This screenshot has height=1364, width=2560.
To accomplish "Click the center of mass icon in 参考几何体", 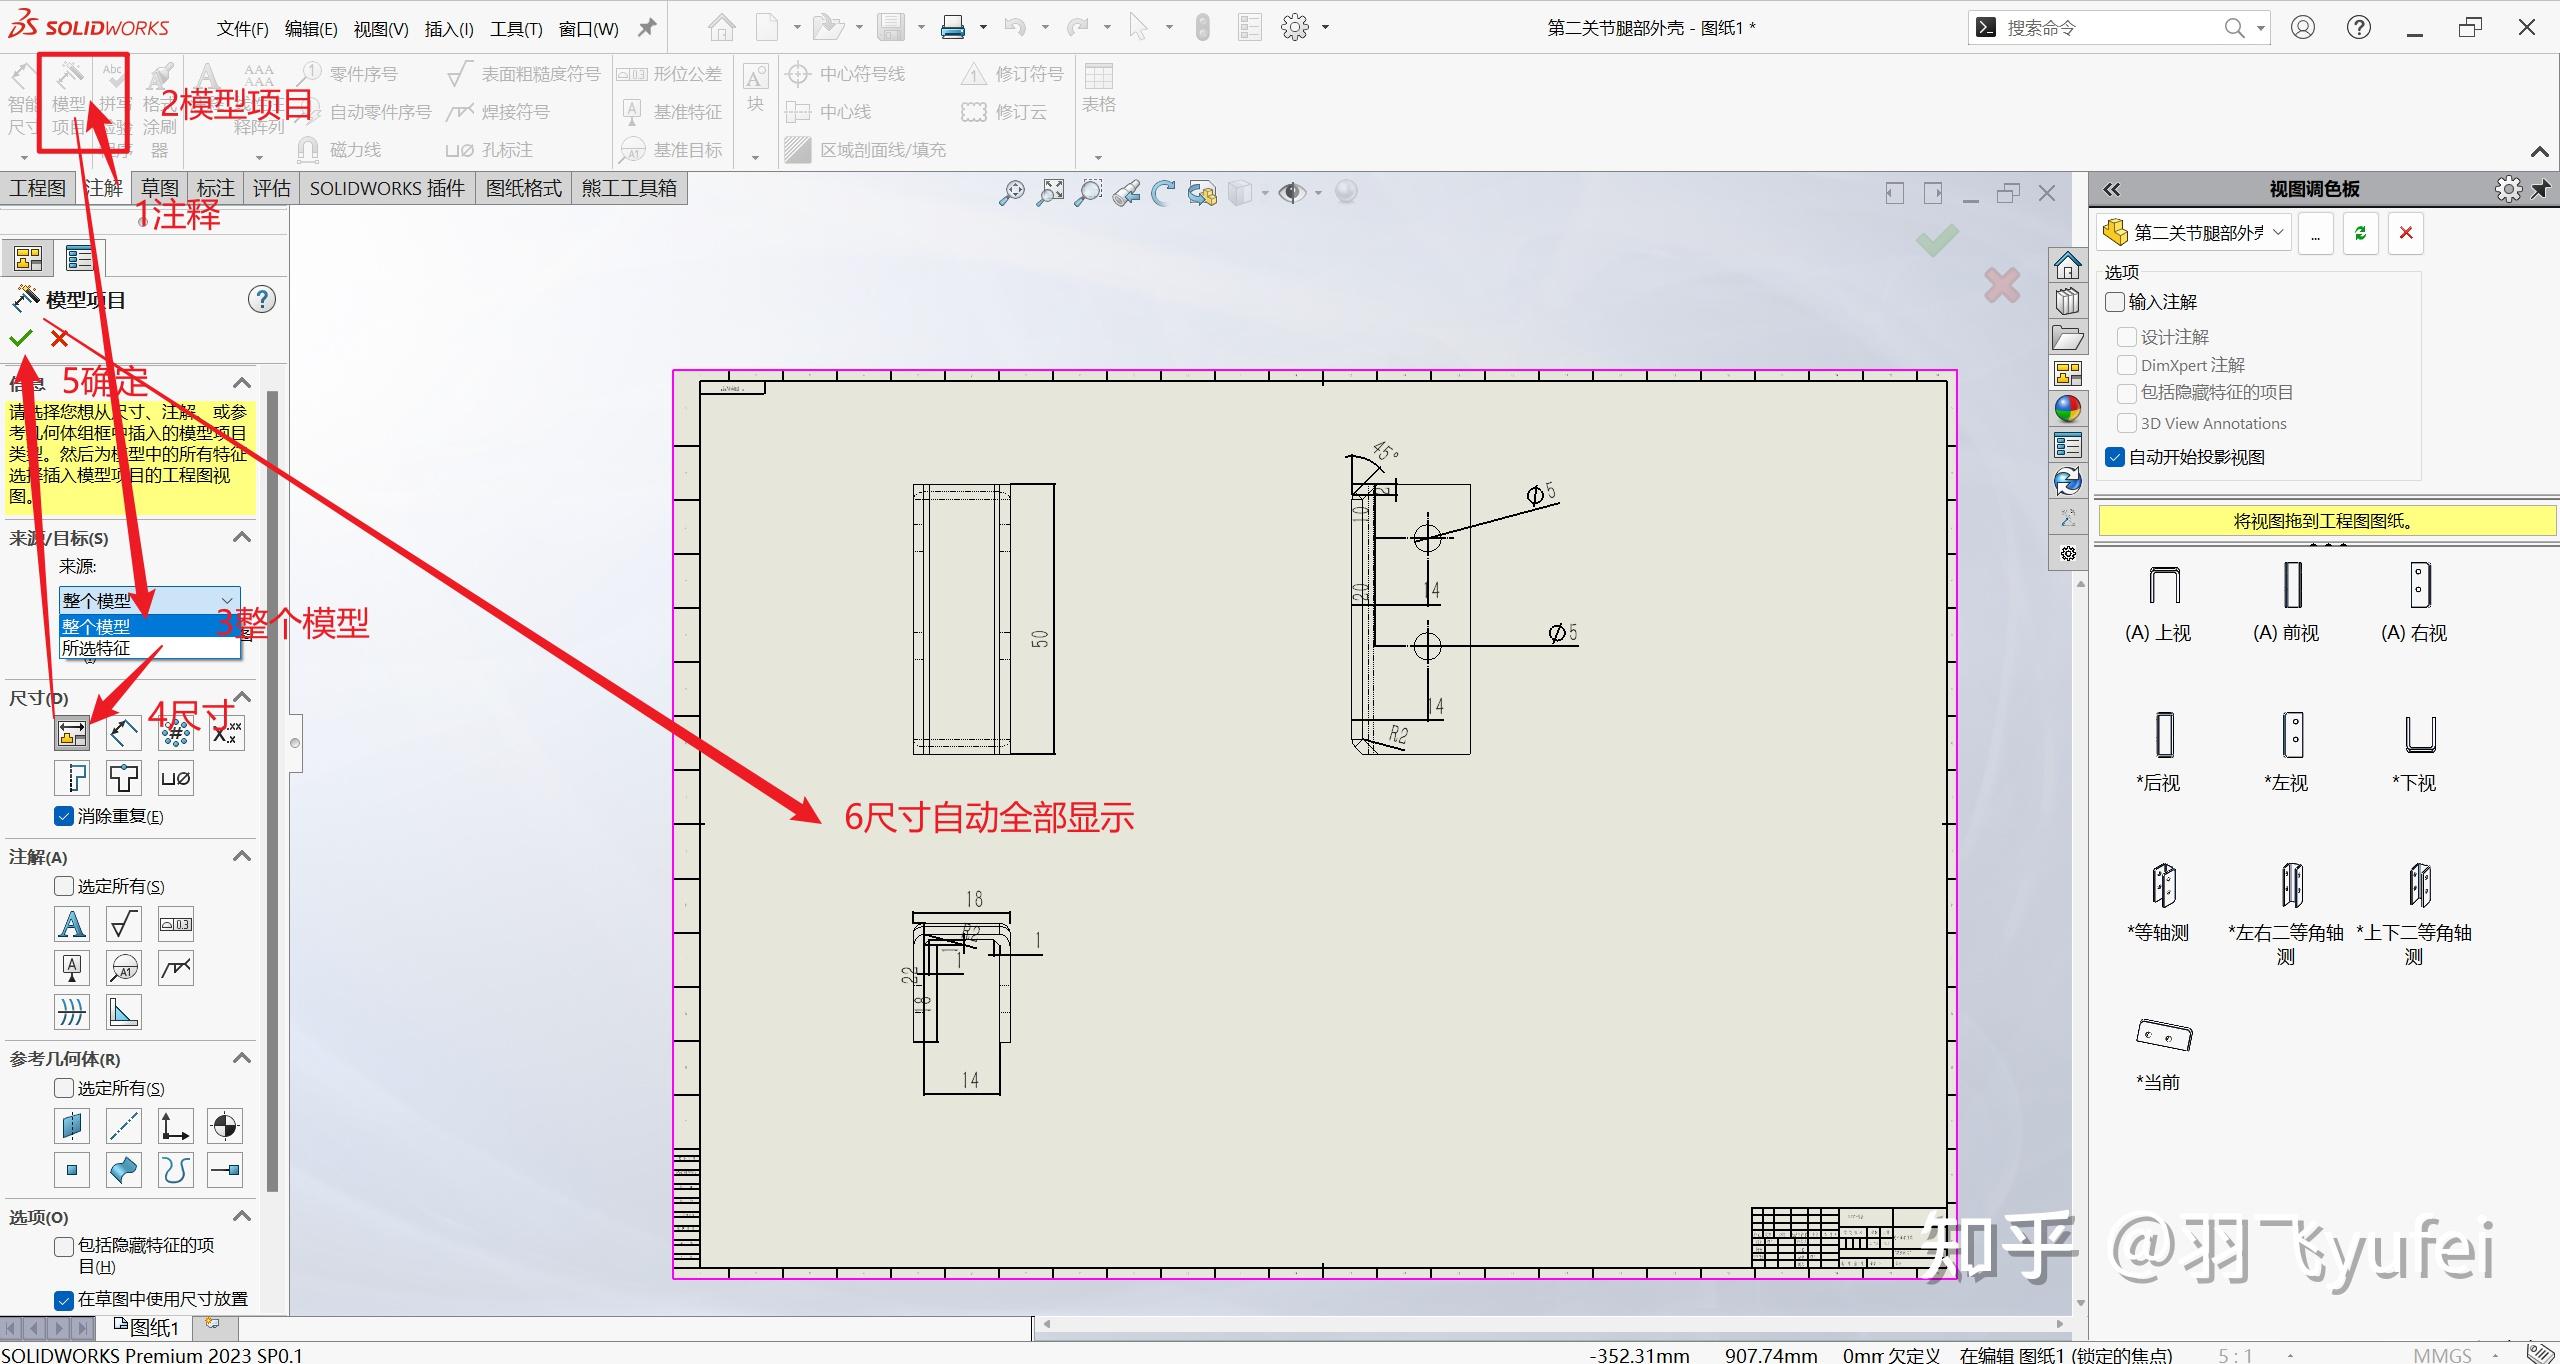I will pyautogui.click(x=226, y=1126).
